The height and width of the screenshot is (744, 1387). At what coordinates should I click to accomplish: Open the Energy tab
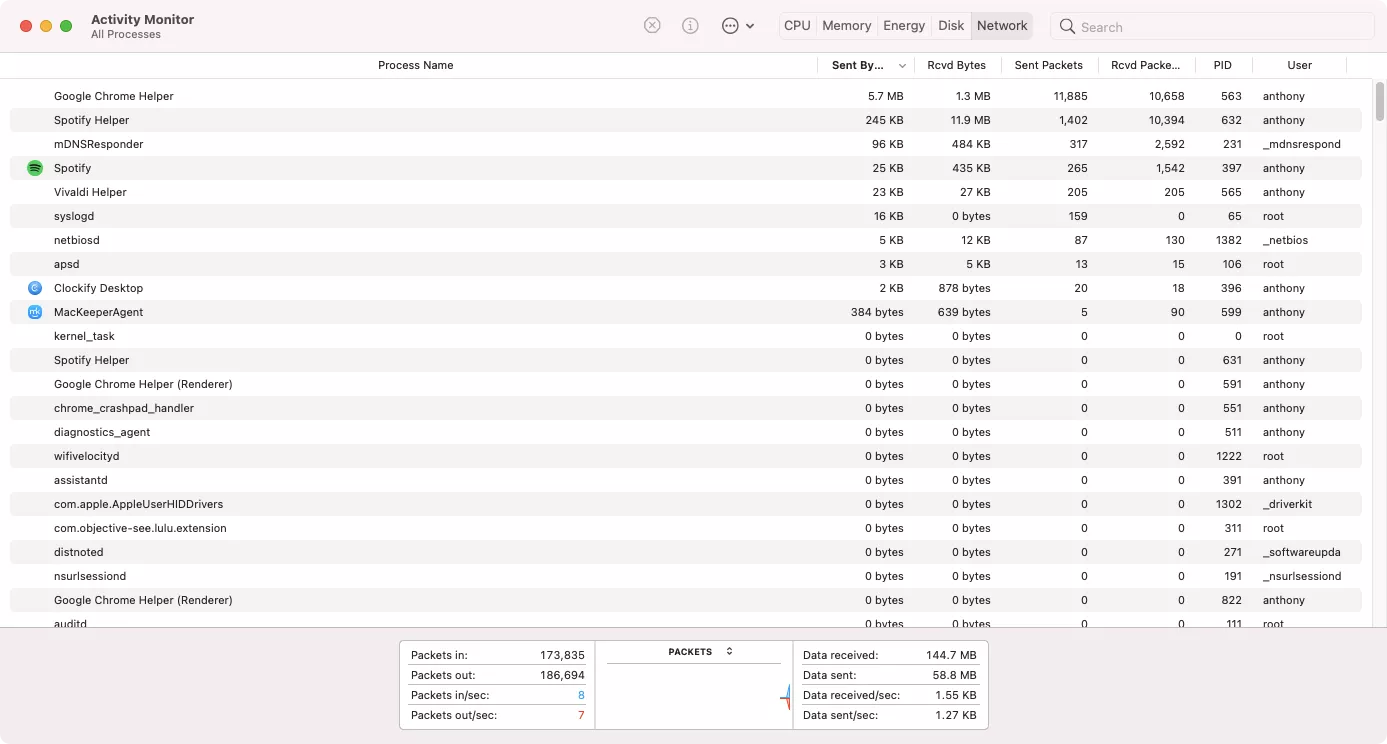(x=904, y=26)
